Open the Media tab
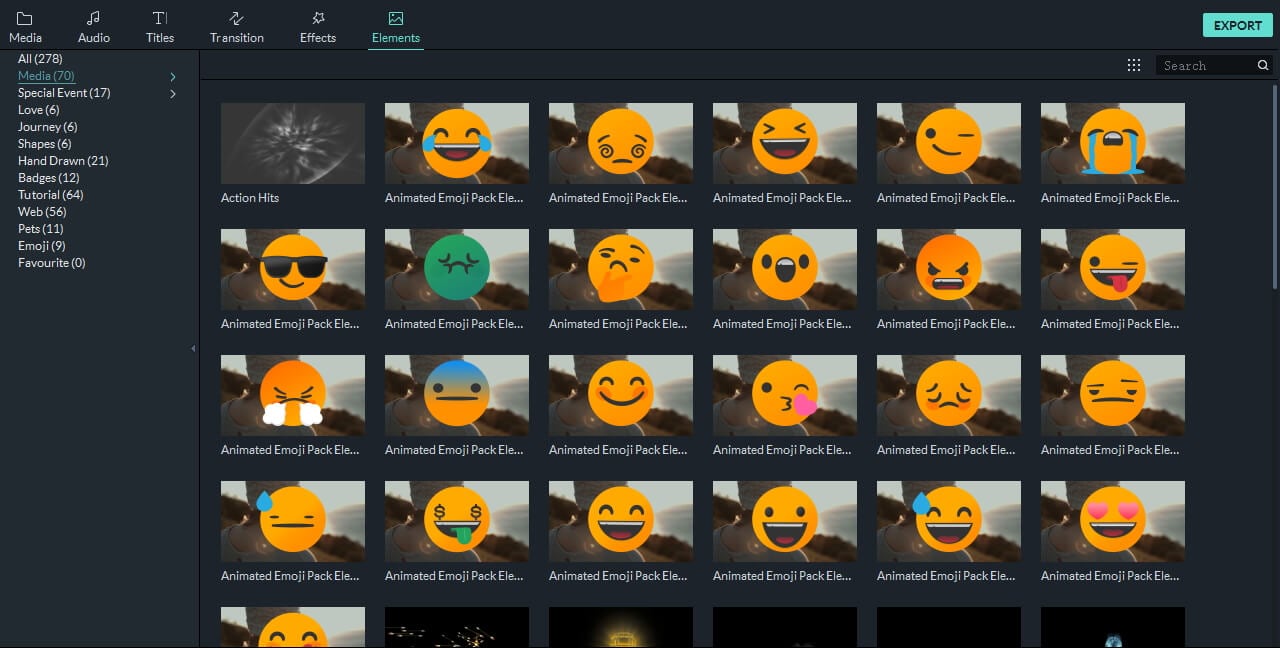 click(x=25, y=28)
